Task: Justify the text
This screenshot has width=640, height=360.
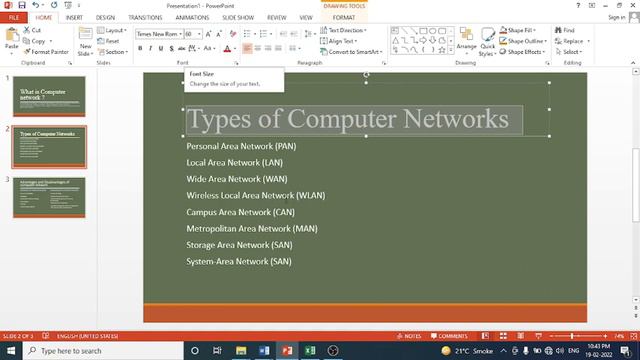Action: [278, 49]
